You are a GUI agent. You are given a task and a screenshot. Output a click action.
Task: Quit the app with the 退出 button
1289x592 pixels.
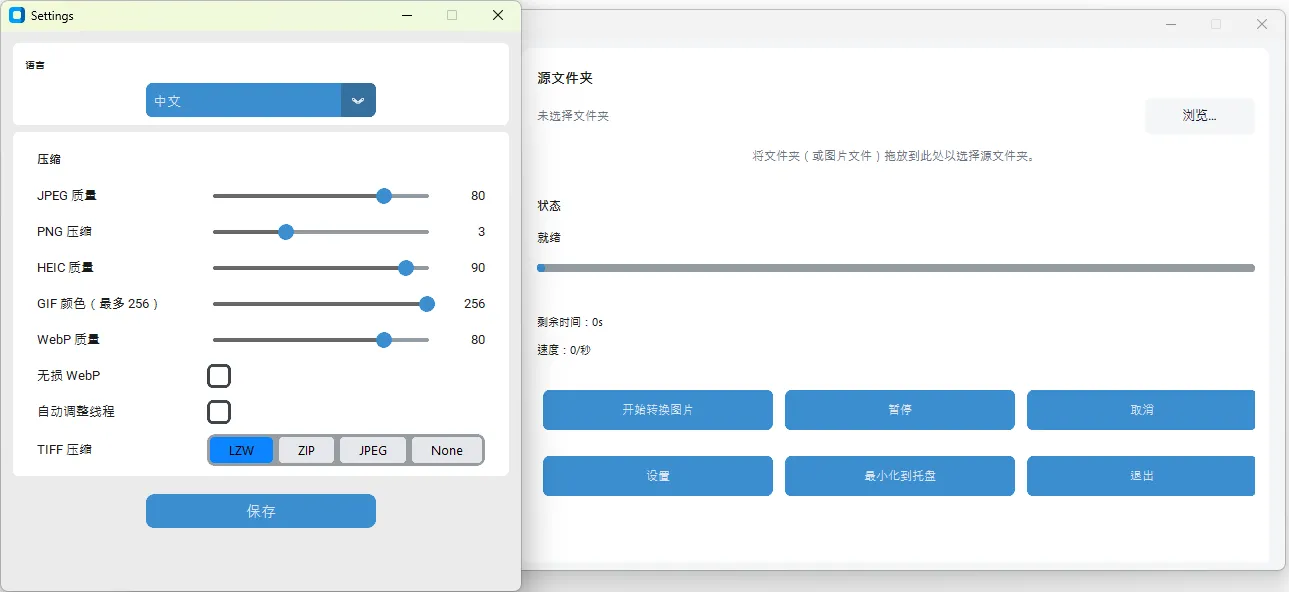[1140, 476]
